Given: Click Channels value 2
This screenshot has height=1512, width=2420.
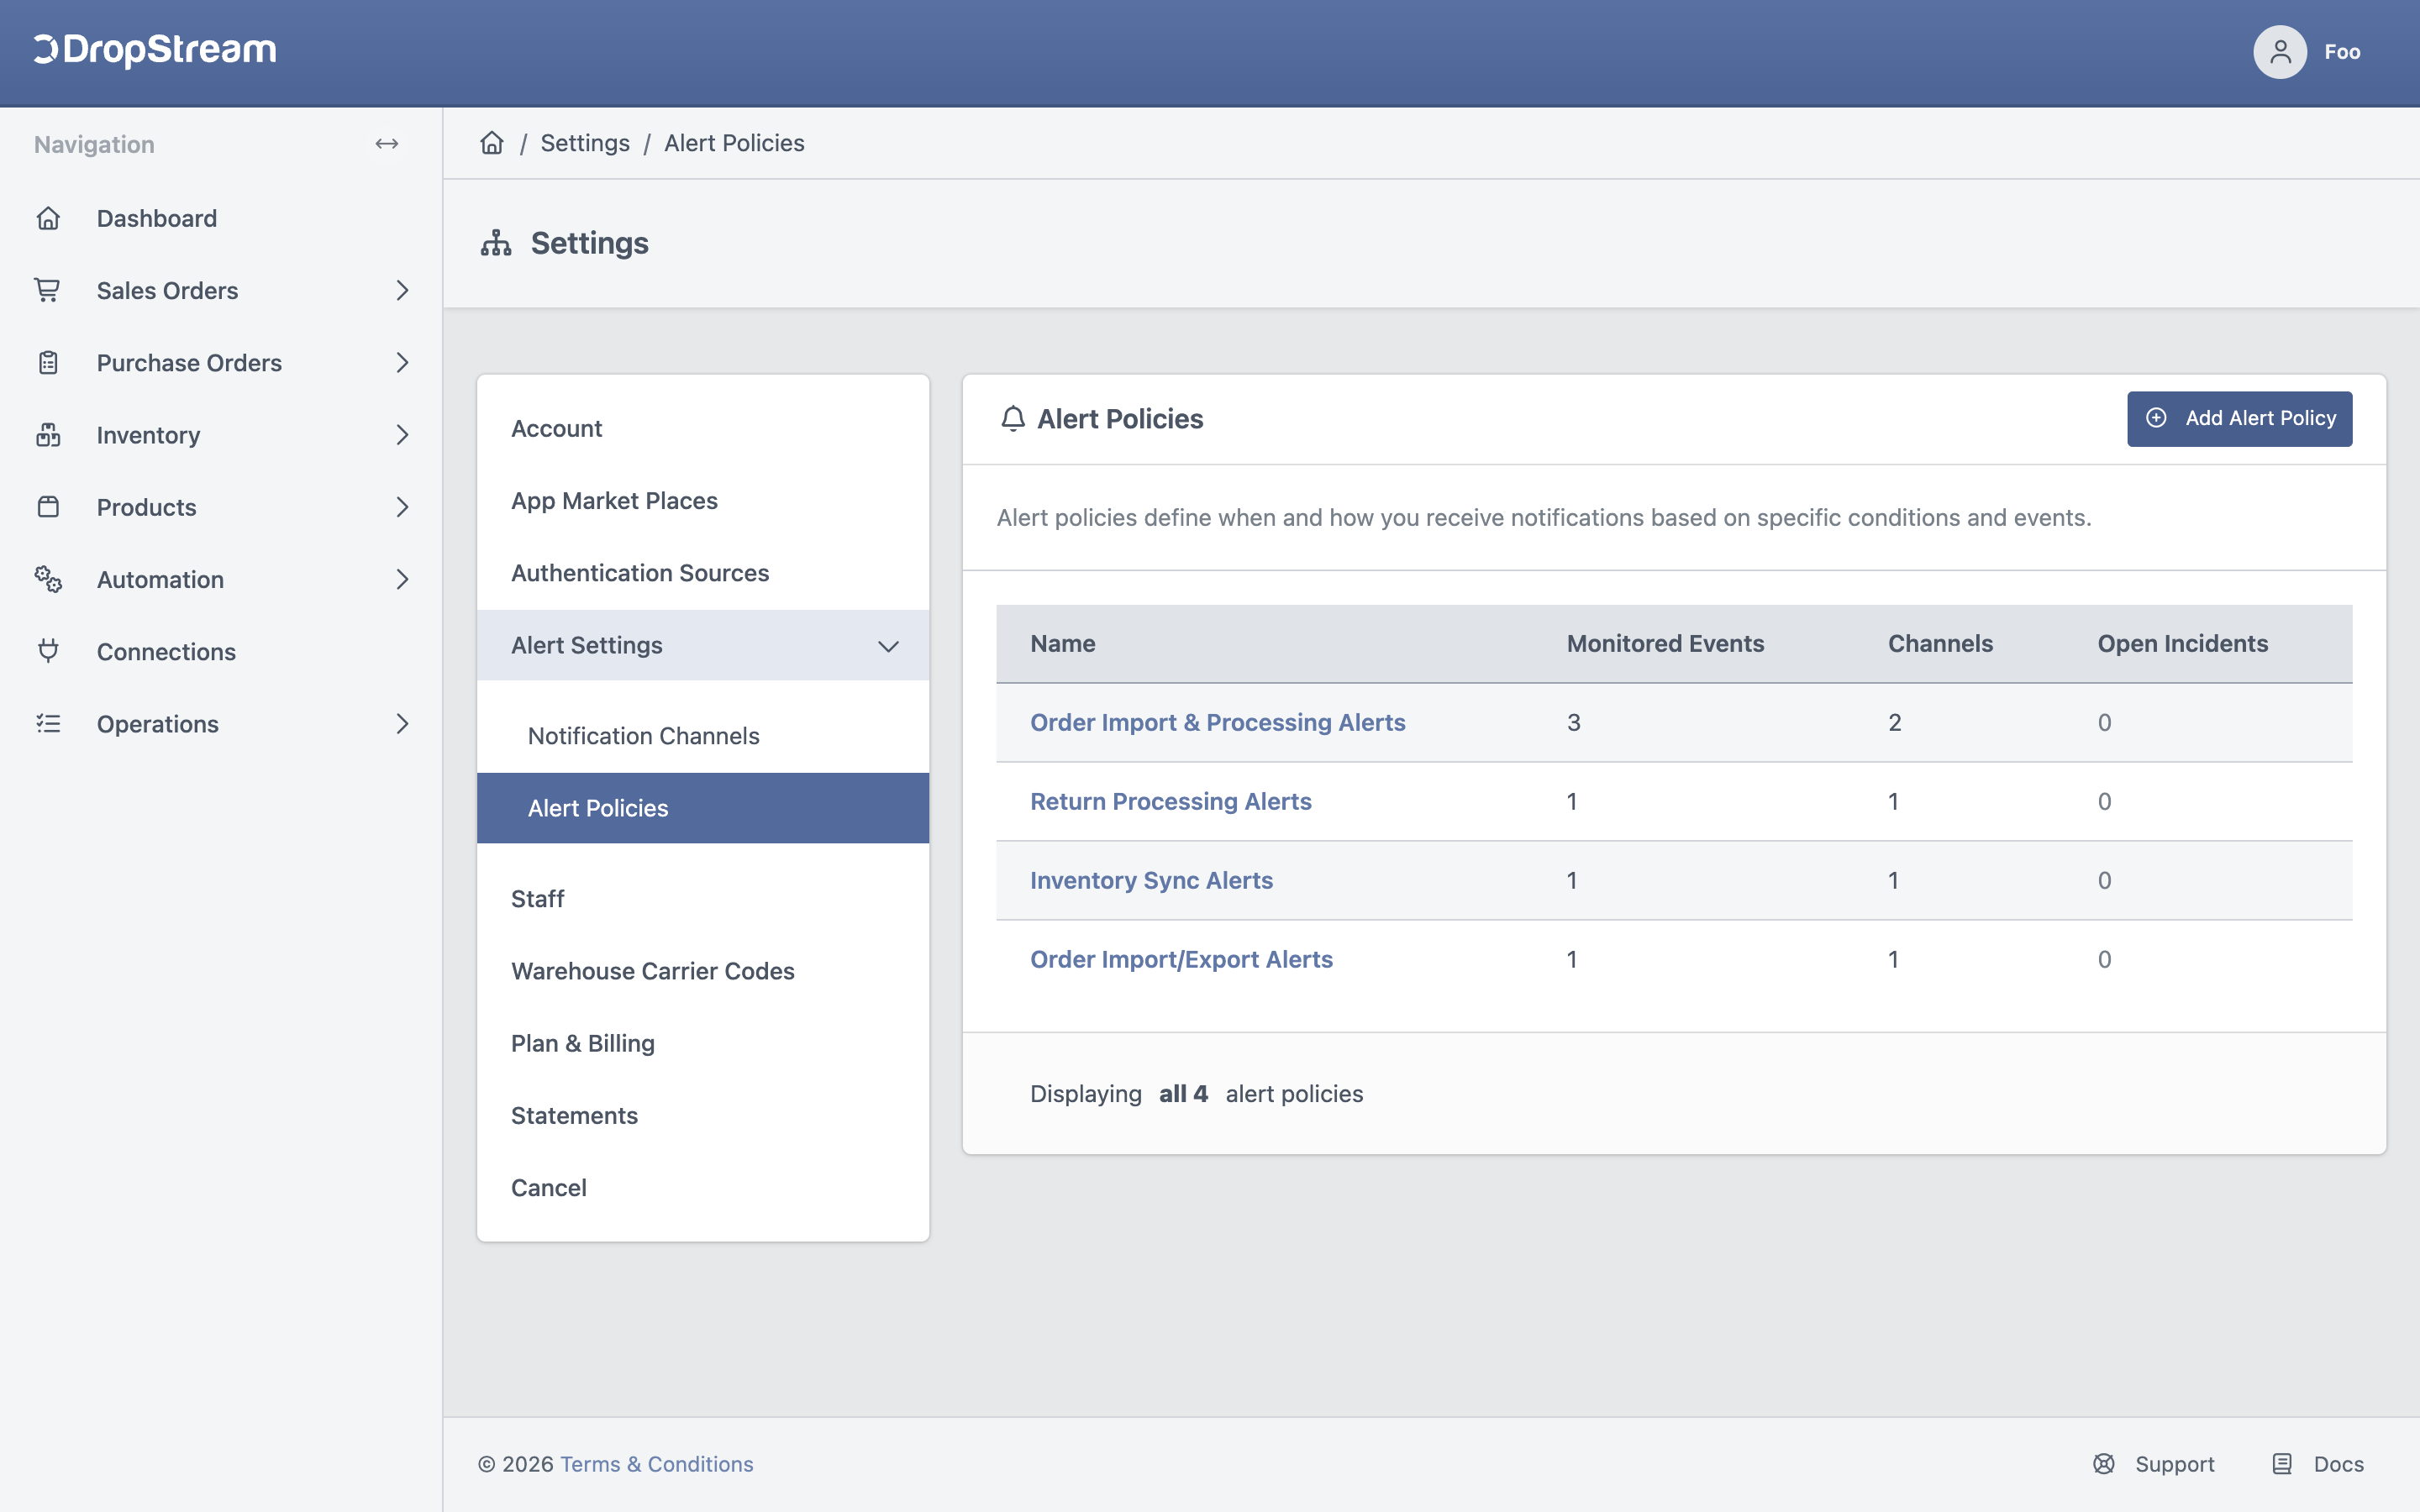Looking at the screenshot, I should tap(1895, 722).
